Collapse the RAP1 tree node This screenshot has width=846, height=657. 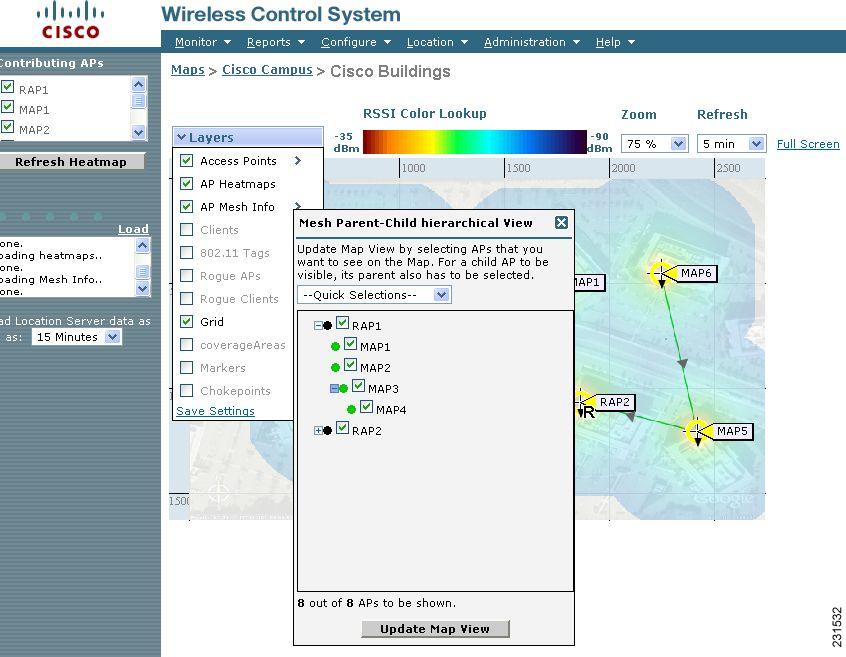[318, 325]
